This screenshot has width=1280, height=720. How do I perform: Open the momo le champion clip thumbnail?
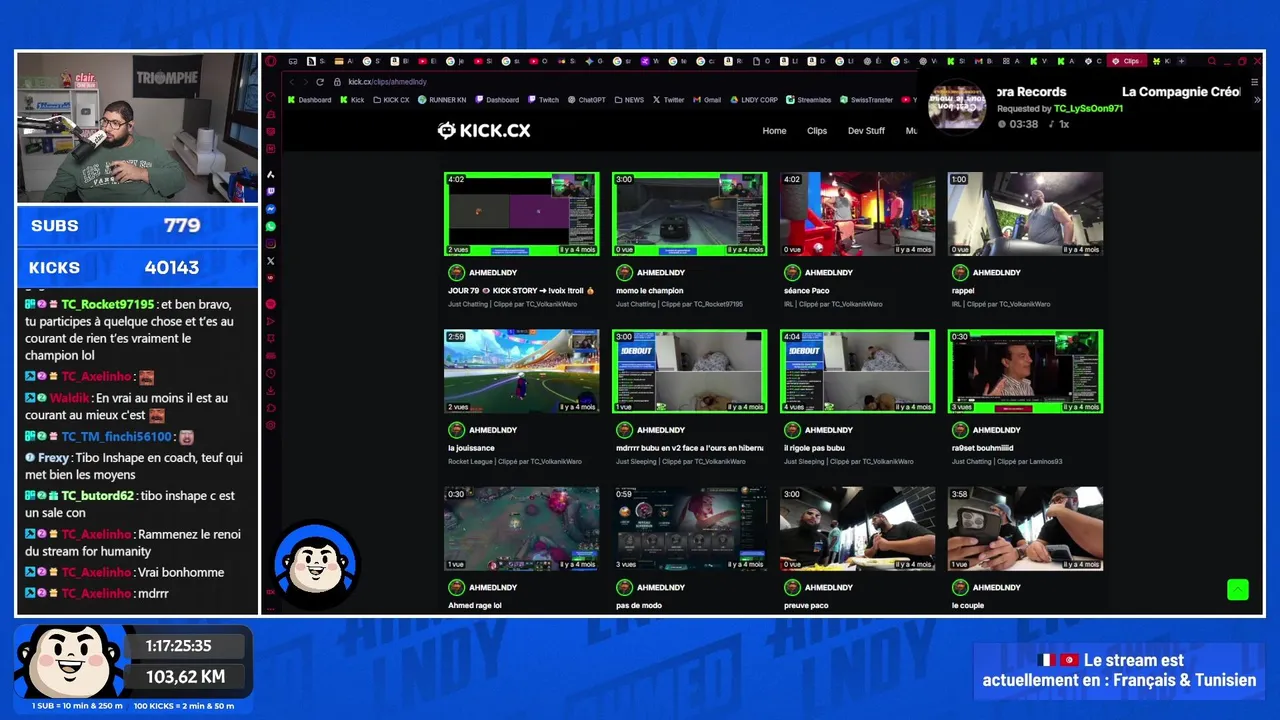tap(689, 214)
